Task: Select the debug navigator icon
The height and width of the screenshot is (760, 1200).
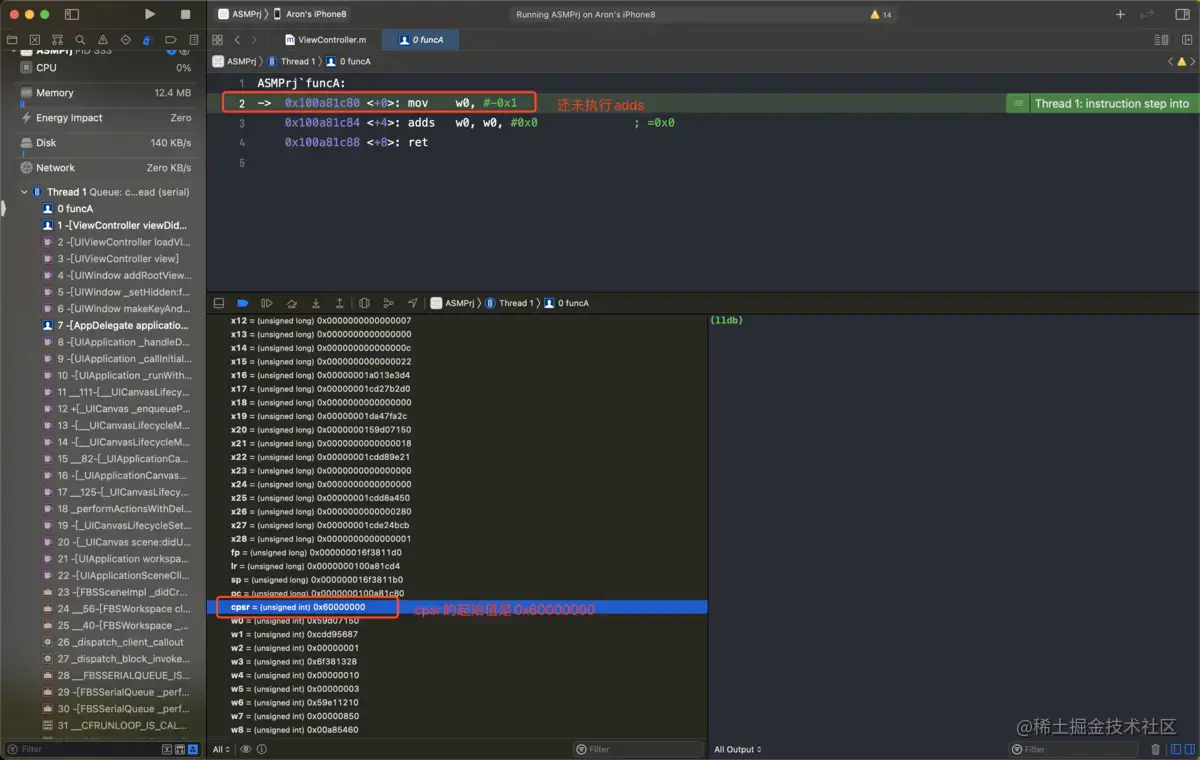Action: click(x=147, y=40)
